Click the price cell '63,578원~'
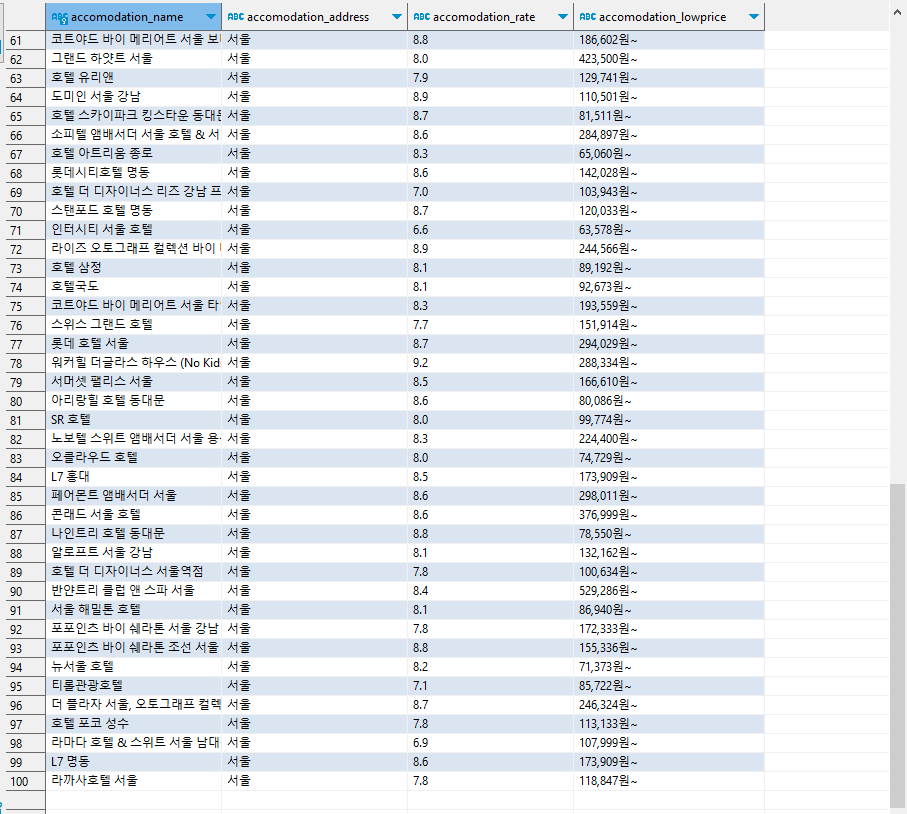907x814 pixels. point(669,230)
